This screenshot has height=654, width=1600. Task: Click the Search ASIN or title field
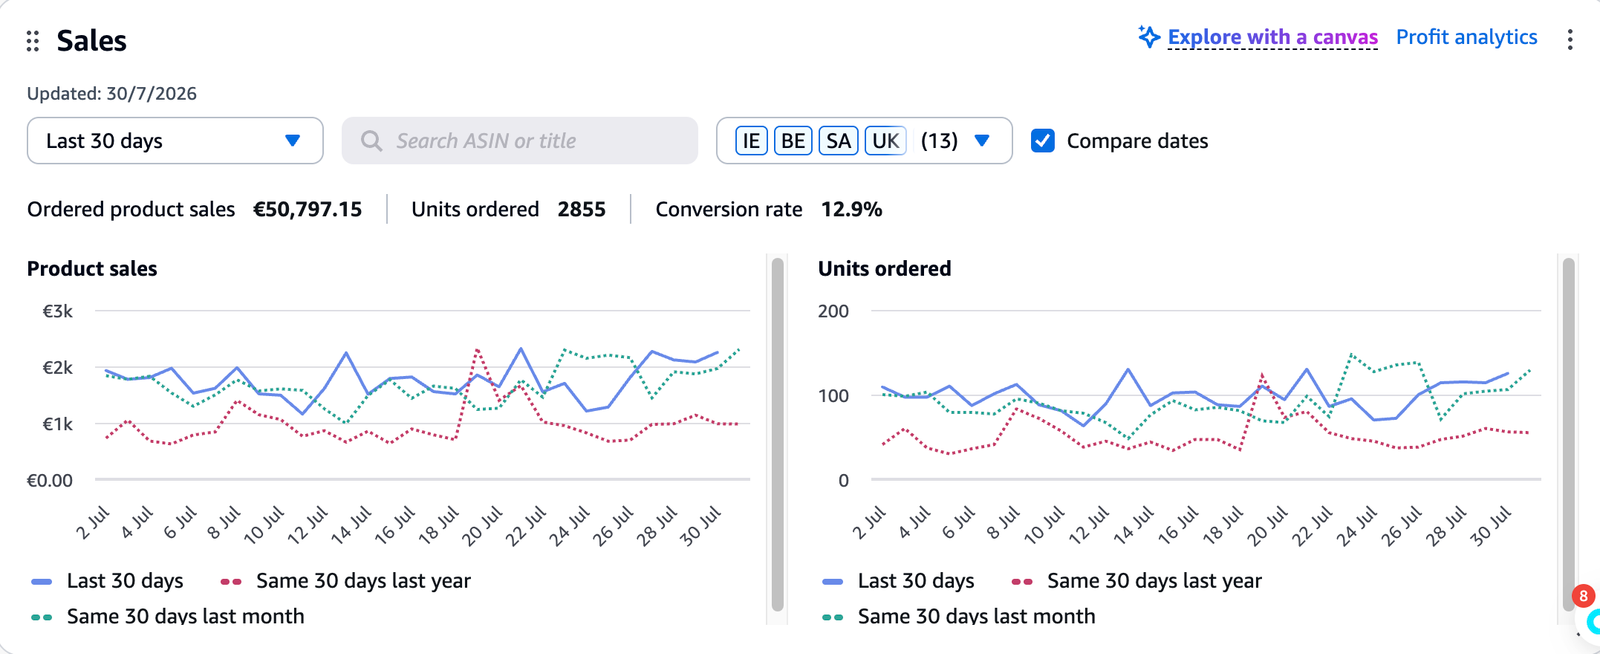coord(520,141)
